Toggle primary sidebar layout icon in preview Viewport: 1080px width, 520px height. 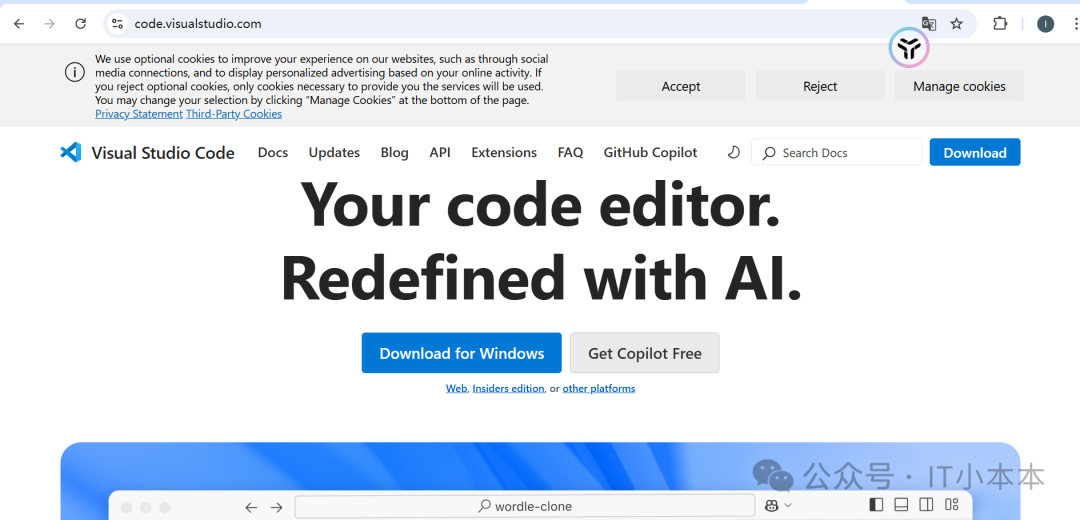click(x=876, y=505)
